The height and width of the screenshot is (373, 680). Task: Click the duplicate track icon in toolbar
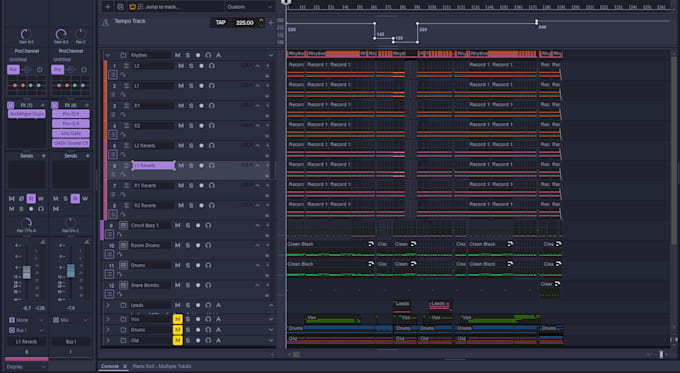point(121,7)
